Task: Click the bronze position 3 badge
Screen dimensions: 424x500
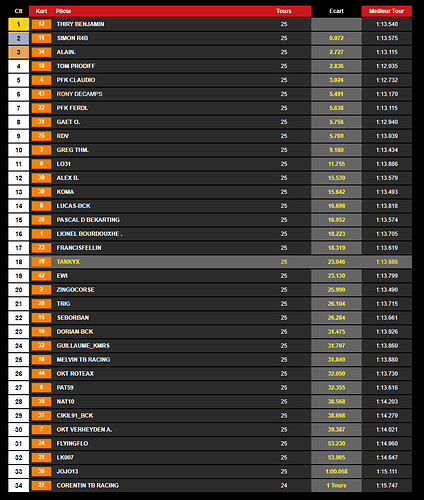Action: pos(18,52)
